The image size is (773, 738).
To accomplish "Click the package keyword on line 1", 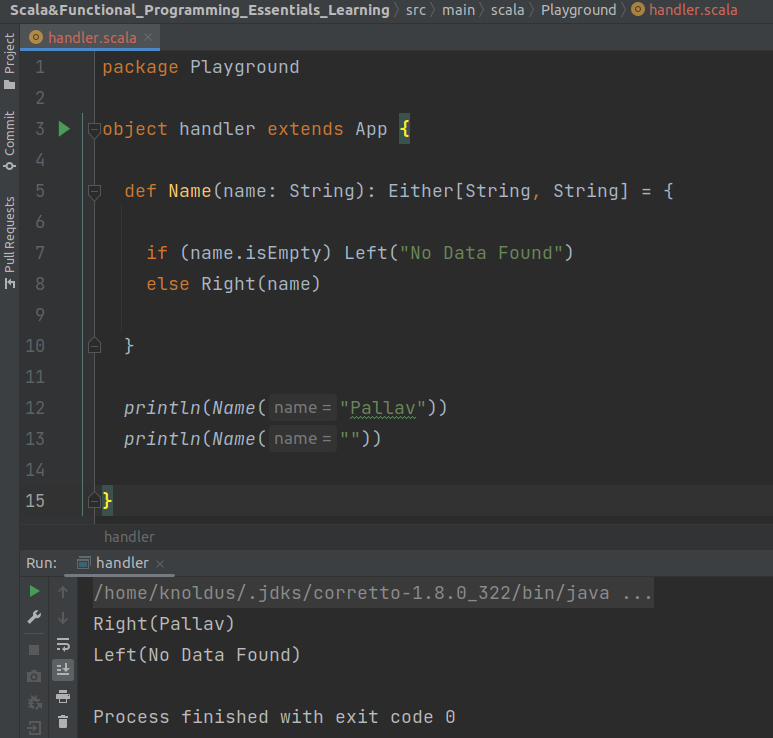I will (140, 68).
